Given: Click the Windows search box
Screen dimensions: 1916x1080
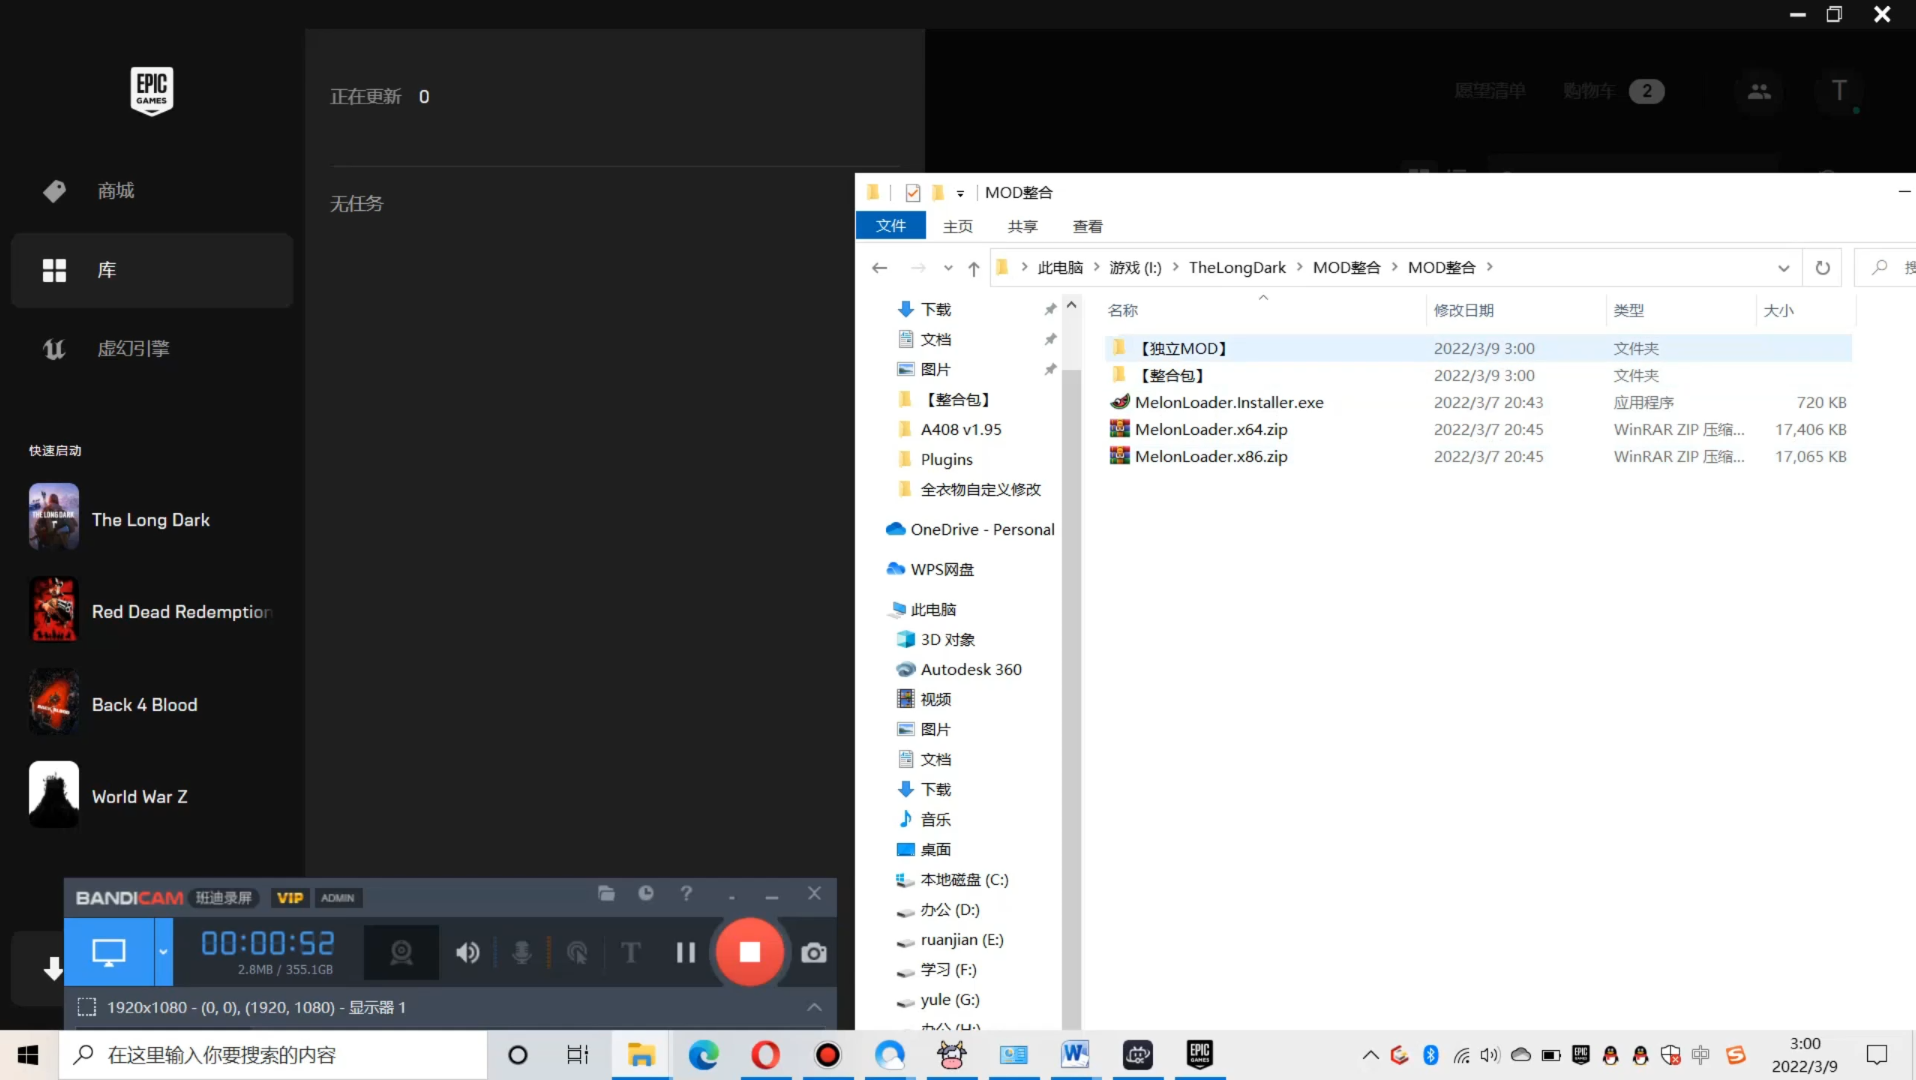Looking at the screenshot, I should 274,1055.
